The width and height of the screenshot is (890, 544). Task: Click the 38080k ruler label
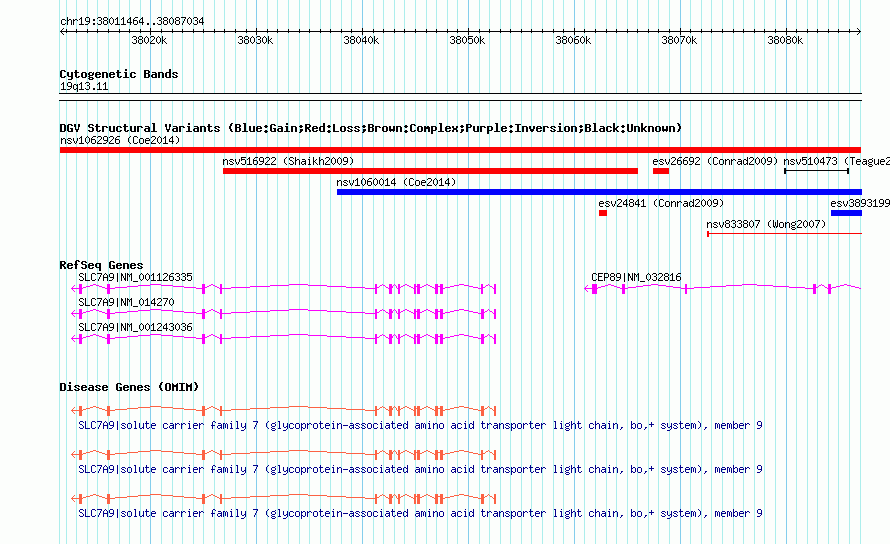click(785, 40)
